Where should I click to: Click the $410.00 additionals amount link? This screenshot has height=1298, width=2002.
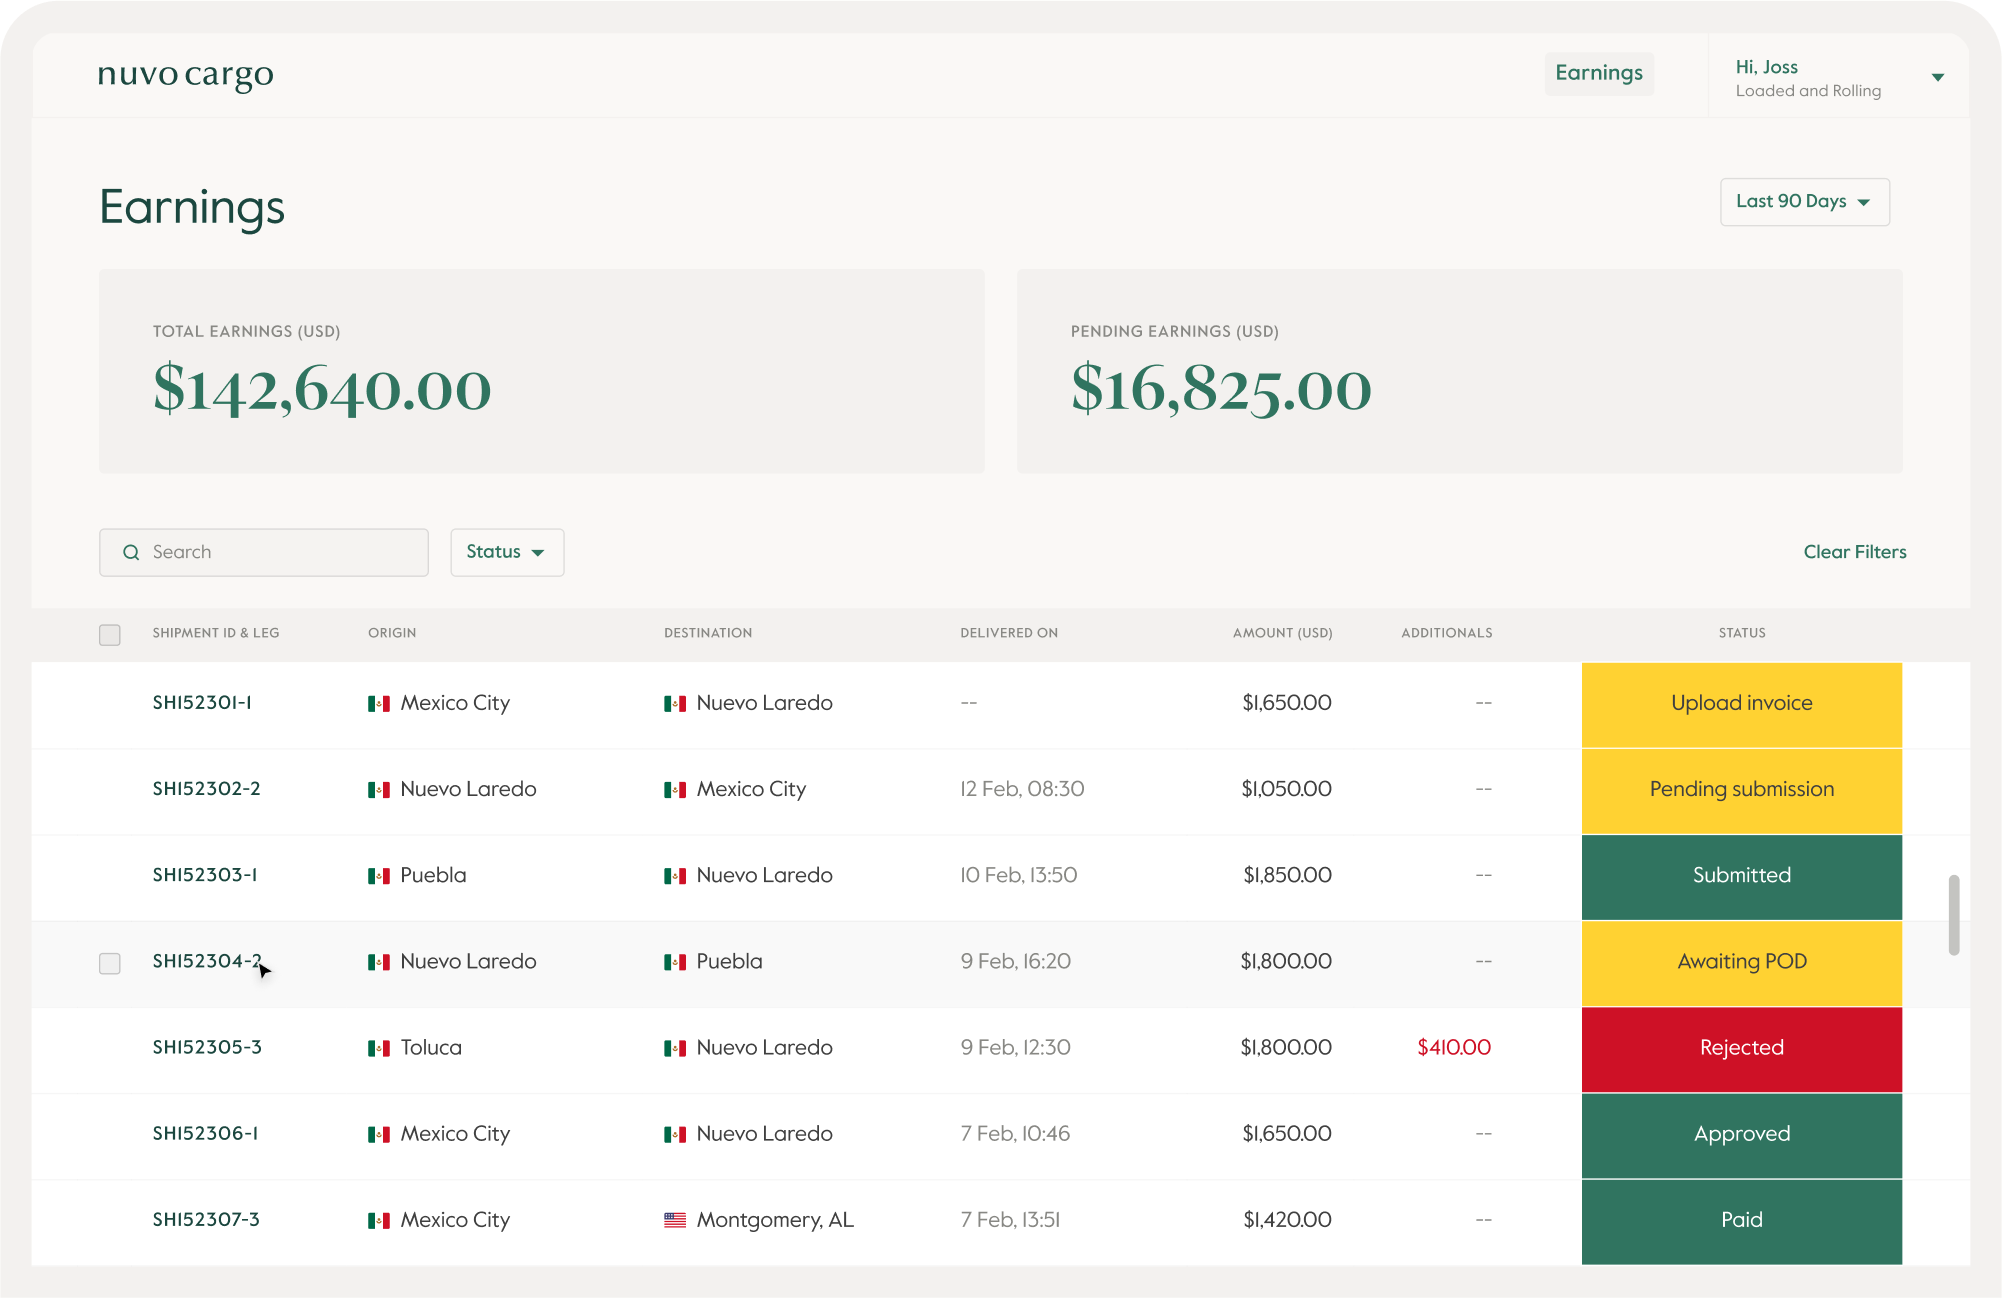pyautogui.click(x=1452, y=1047)
